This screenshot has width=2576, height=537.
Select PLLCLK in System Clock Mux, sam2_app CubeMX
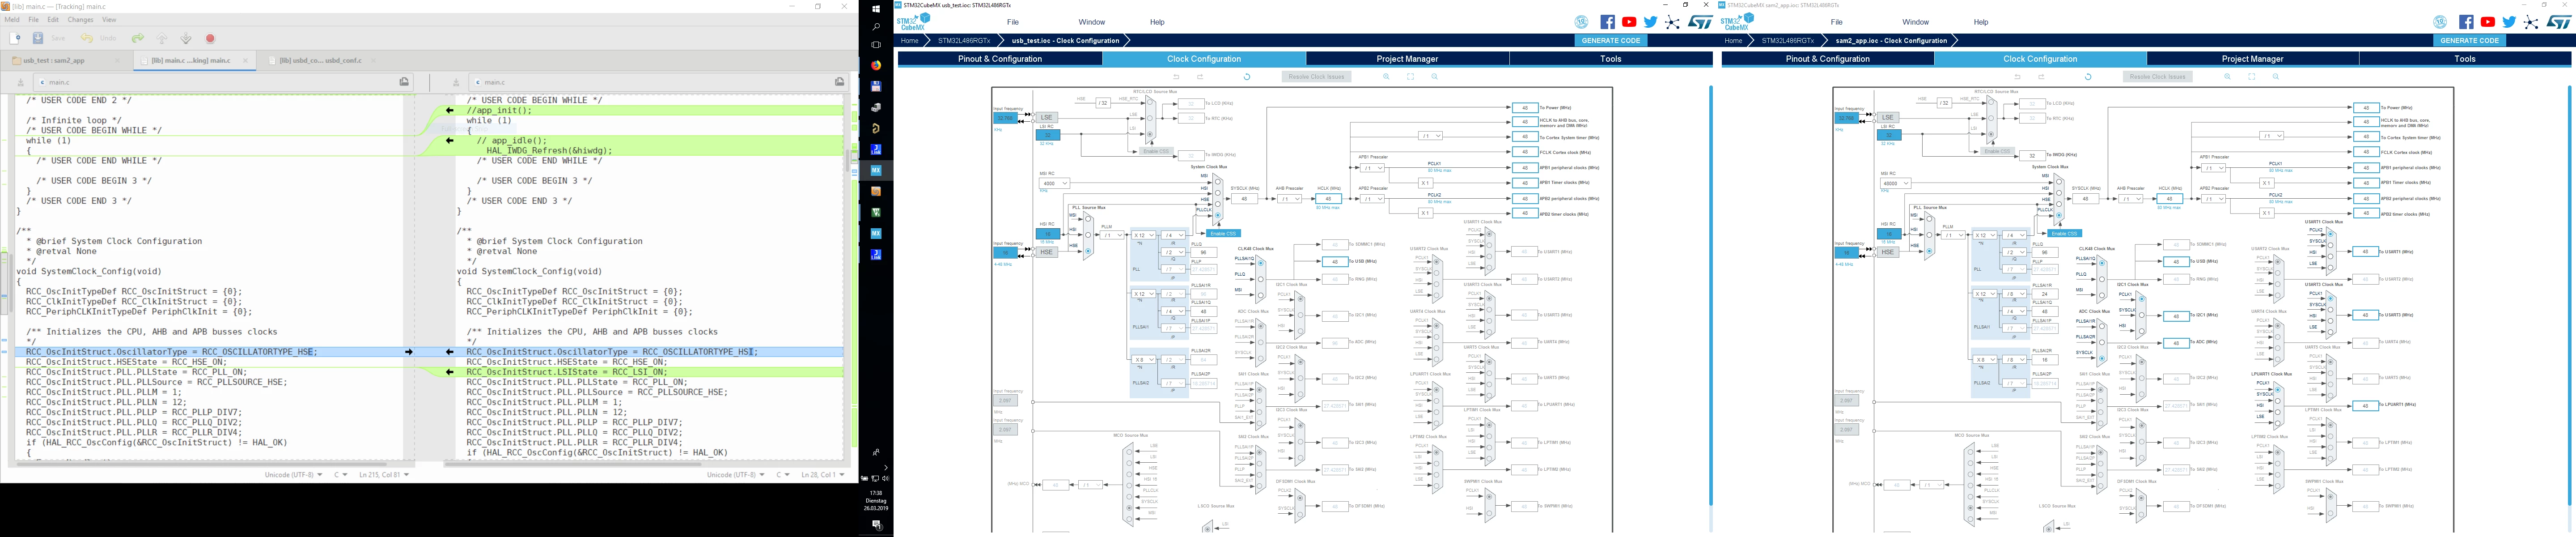2059,215
